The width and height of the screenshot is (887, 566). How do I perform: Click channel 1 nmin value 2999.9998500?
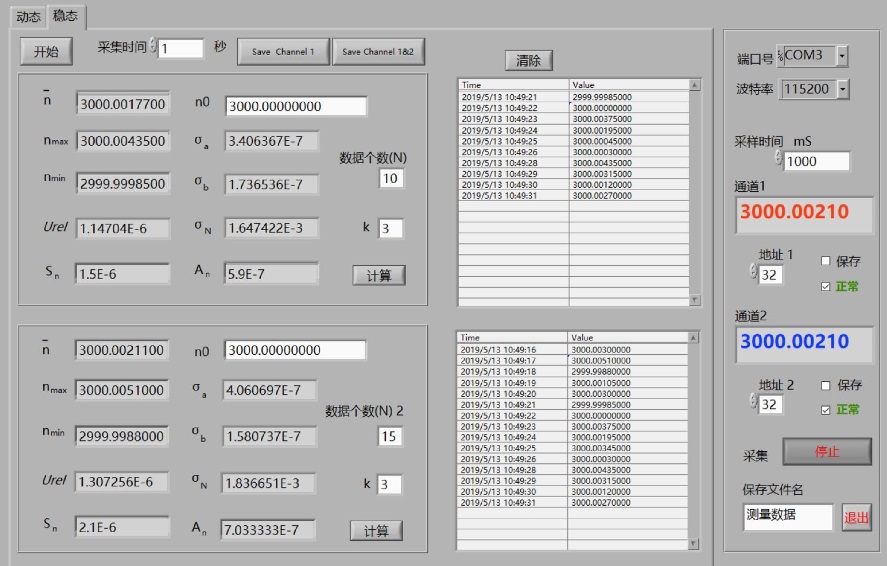point(123,184)
